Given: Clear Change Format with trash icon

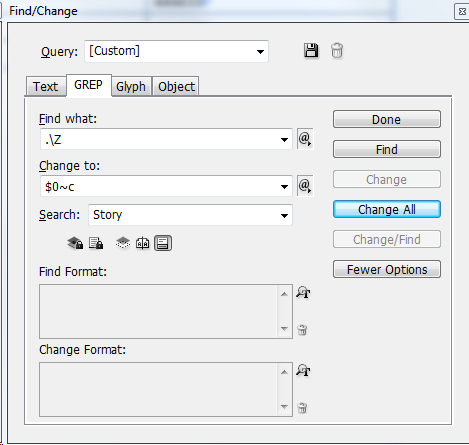Looking at the screenshot, I should pos(302,408).
